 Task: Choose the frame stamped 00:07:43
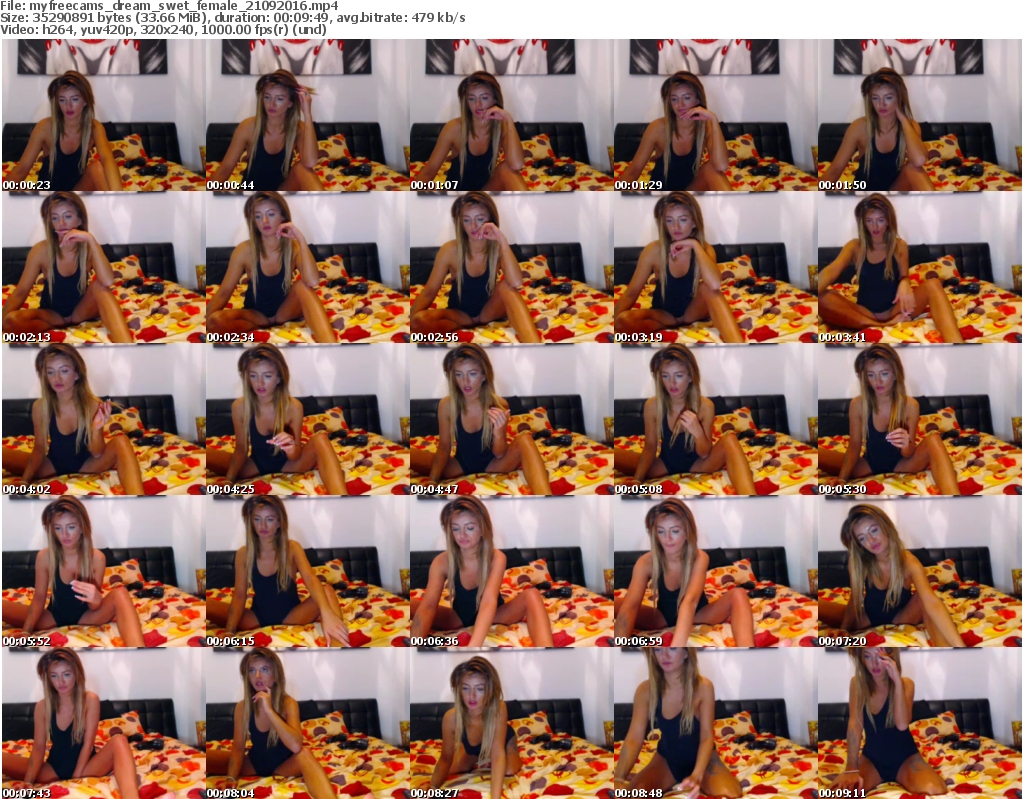pyautogui.click(x=103, y=723)
